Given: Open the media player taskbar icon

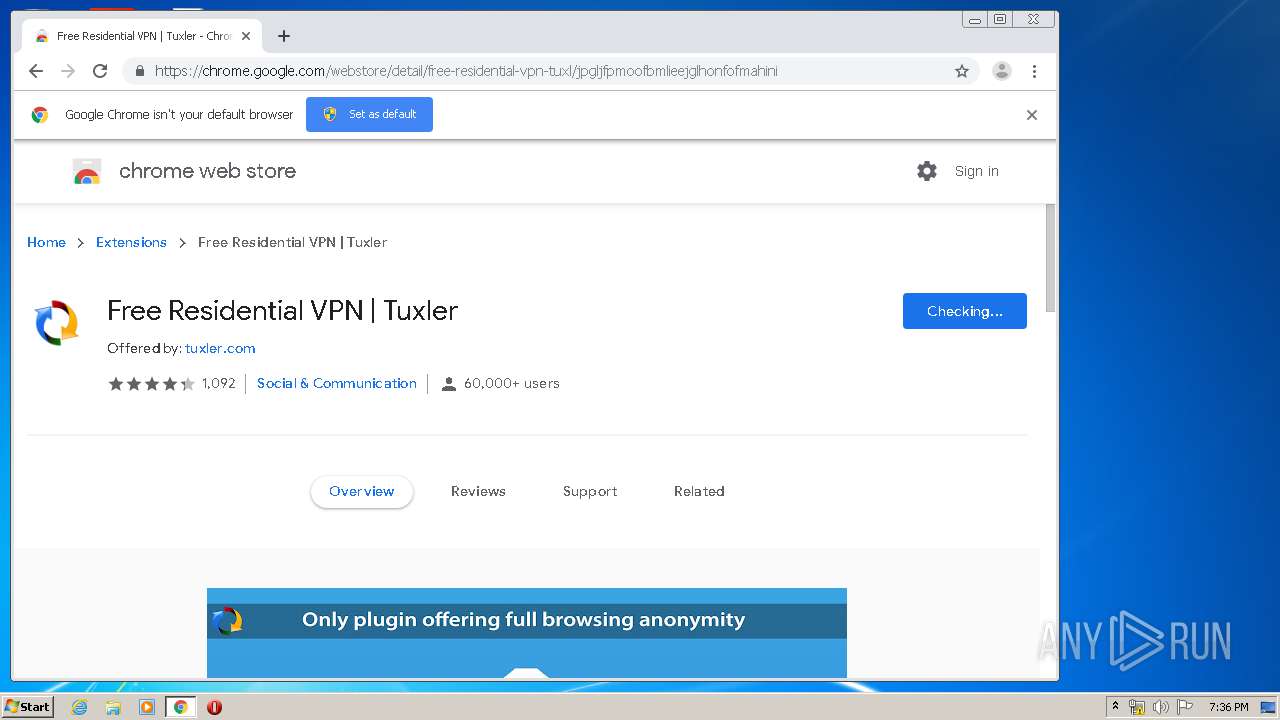Looking at the screenshot, I should pos(147,707).
